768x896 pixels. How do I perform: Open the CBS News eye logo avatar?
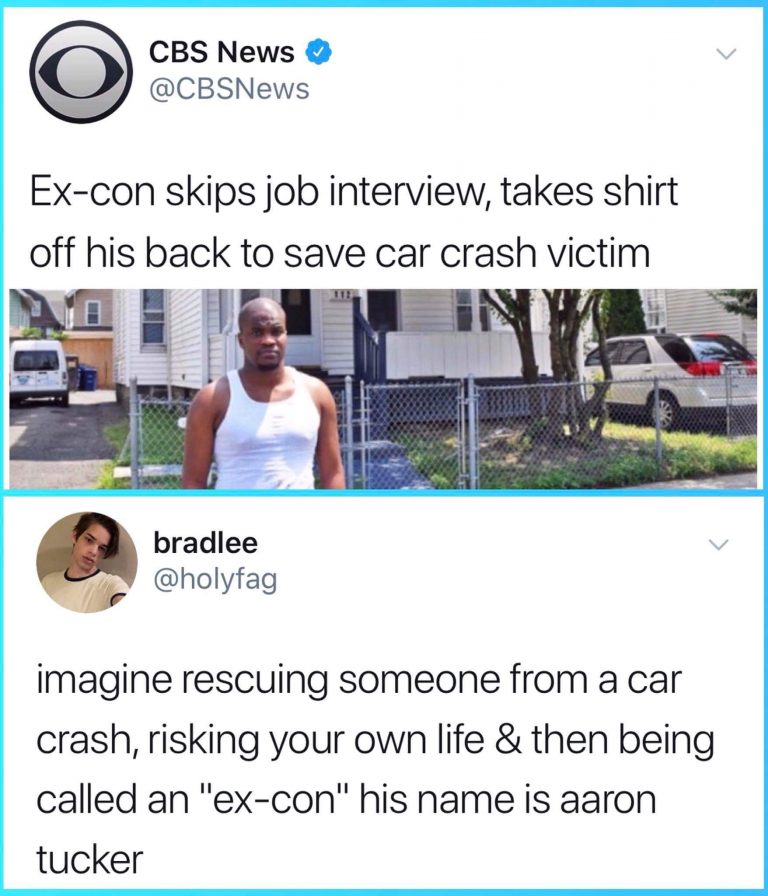(81, 71)
